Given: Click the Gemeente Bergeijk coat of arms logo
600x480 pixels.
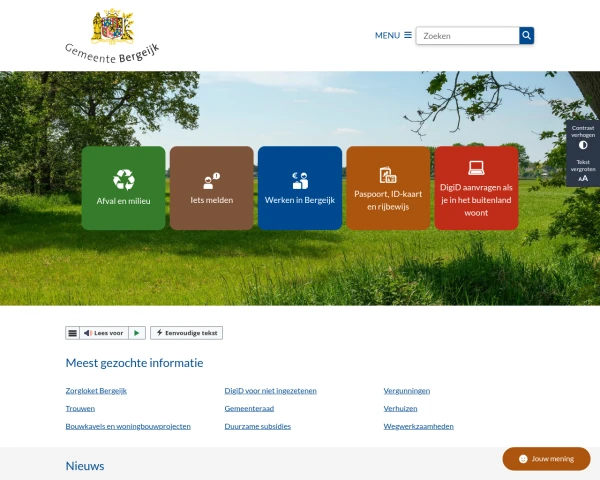Looking at the screenshot, I should (x=112, y=36).
